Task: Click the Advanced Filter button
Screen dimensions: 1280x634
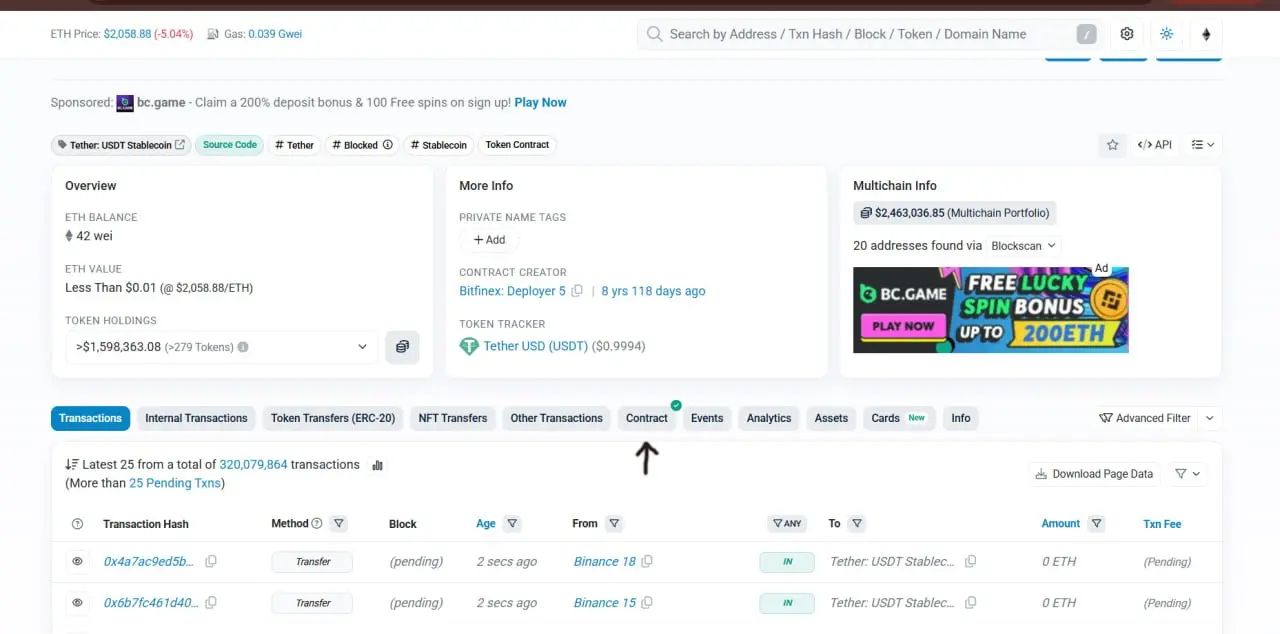Action: (x=1145, y=418)
